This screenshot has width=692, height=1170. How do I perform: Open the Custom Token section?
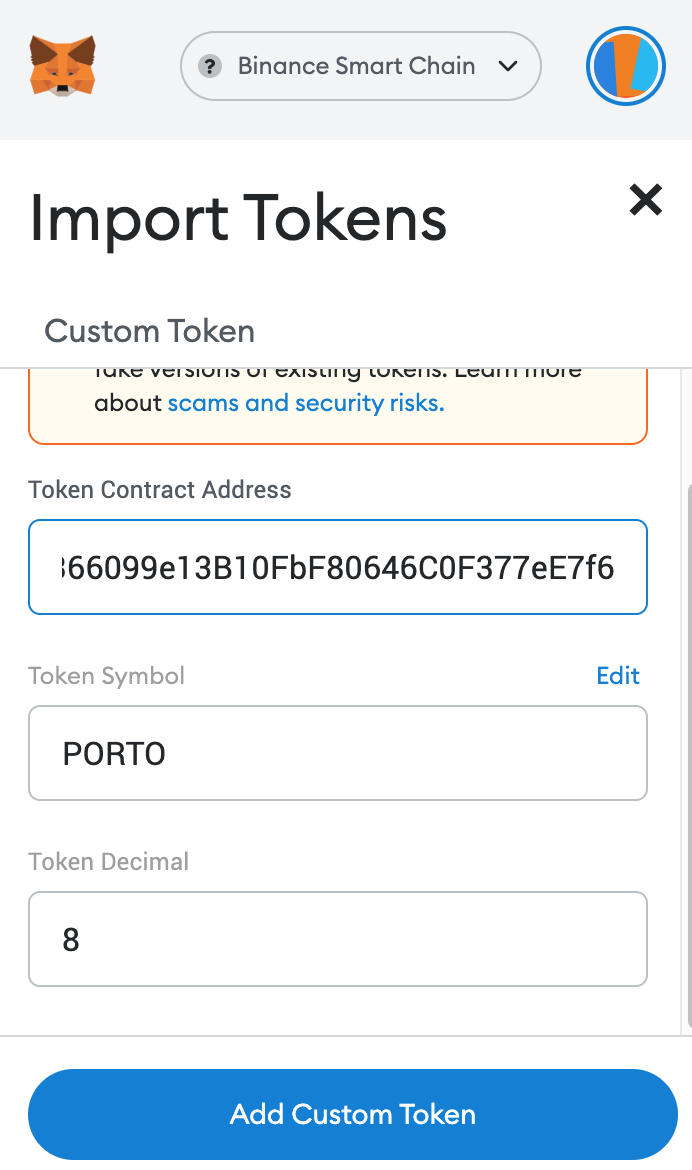tap(148, 331)
